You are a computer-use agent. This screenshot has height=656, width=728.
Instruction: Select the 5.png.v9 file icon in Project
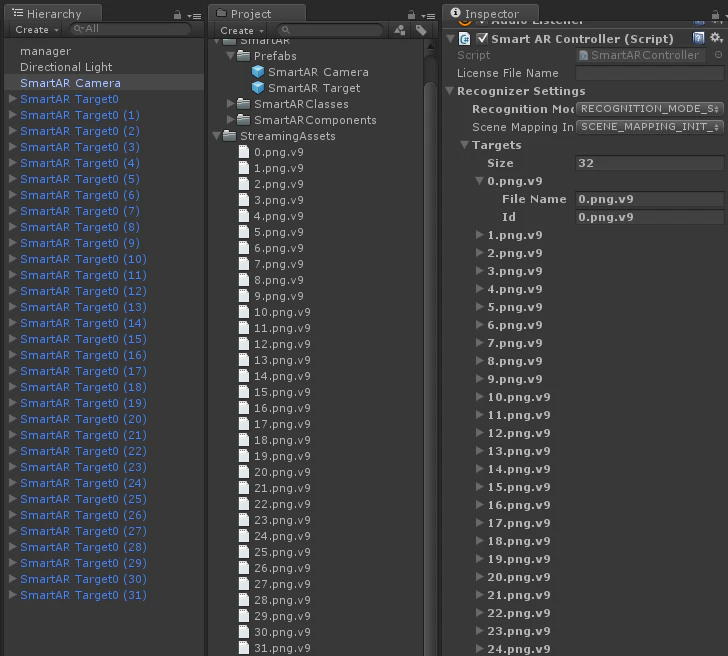244,232
